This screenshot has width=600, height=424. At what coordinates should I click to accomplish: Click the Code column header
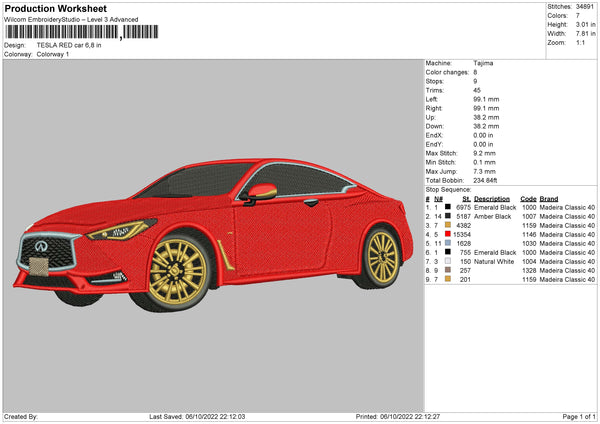[529, 198]
